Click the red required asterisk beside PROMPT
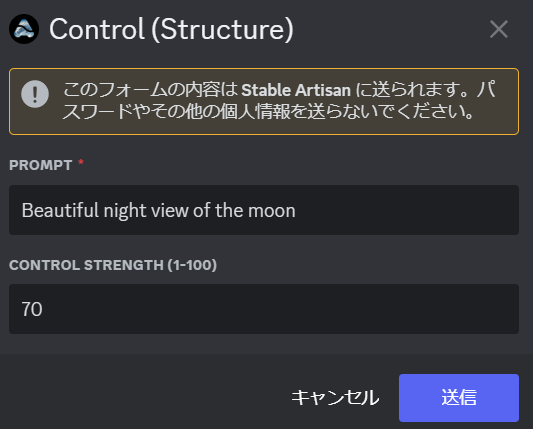This screenshot has width=533, height=429. coord(81,162)
